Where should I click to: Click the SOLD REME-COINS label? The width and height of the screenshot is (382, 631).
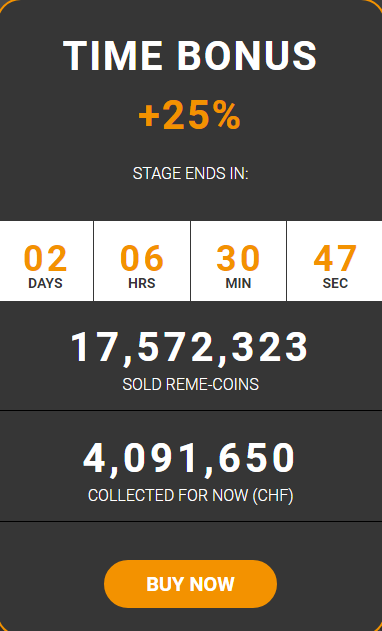[x=190, y=384]
